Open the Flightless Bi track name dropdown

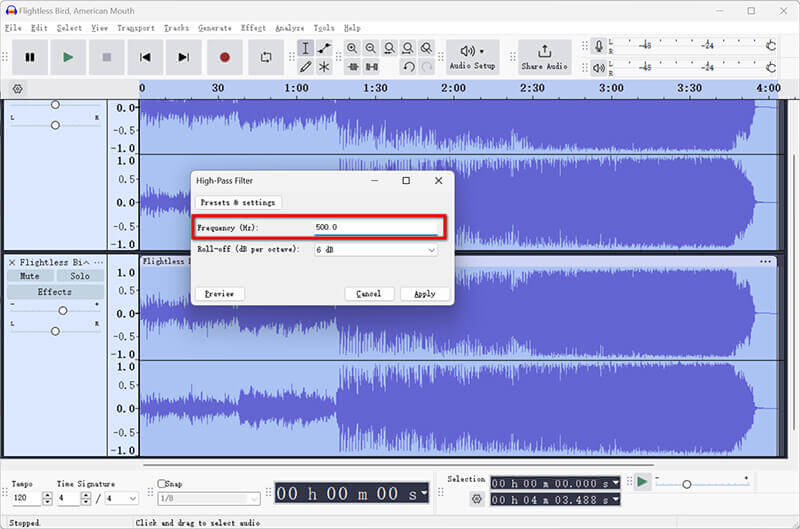click(x=54, y=262)
